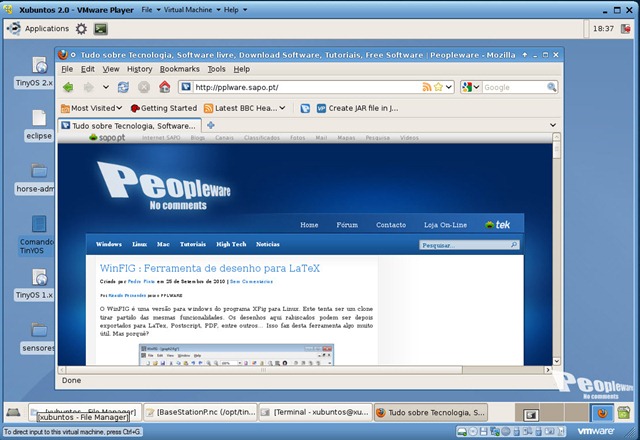The width and height of the screenshot is (640, 440).
Task: Open the sensores desktop folder
Action: (38, 338)
